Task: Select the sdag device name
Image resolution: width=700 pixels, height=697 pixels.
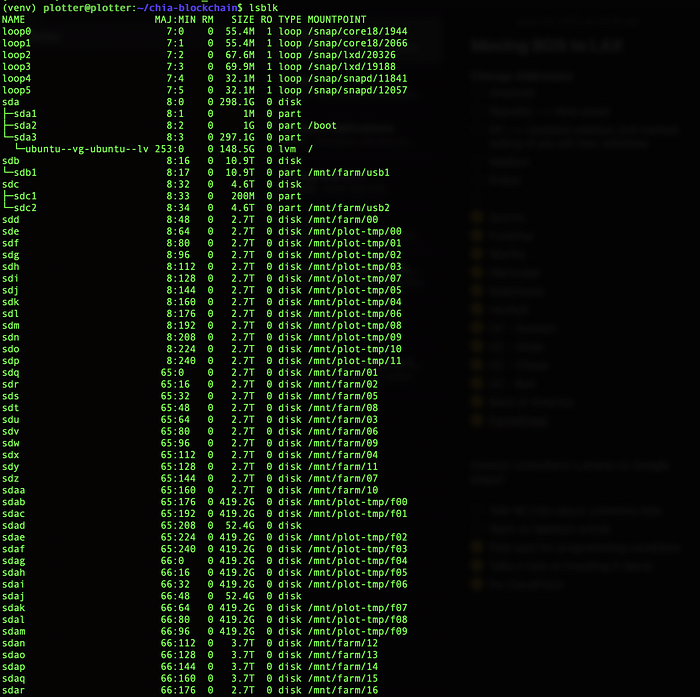Action: pos(13,560)
